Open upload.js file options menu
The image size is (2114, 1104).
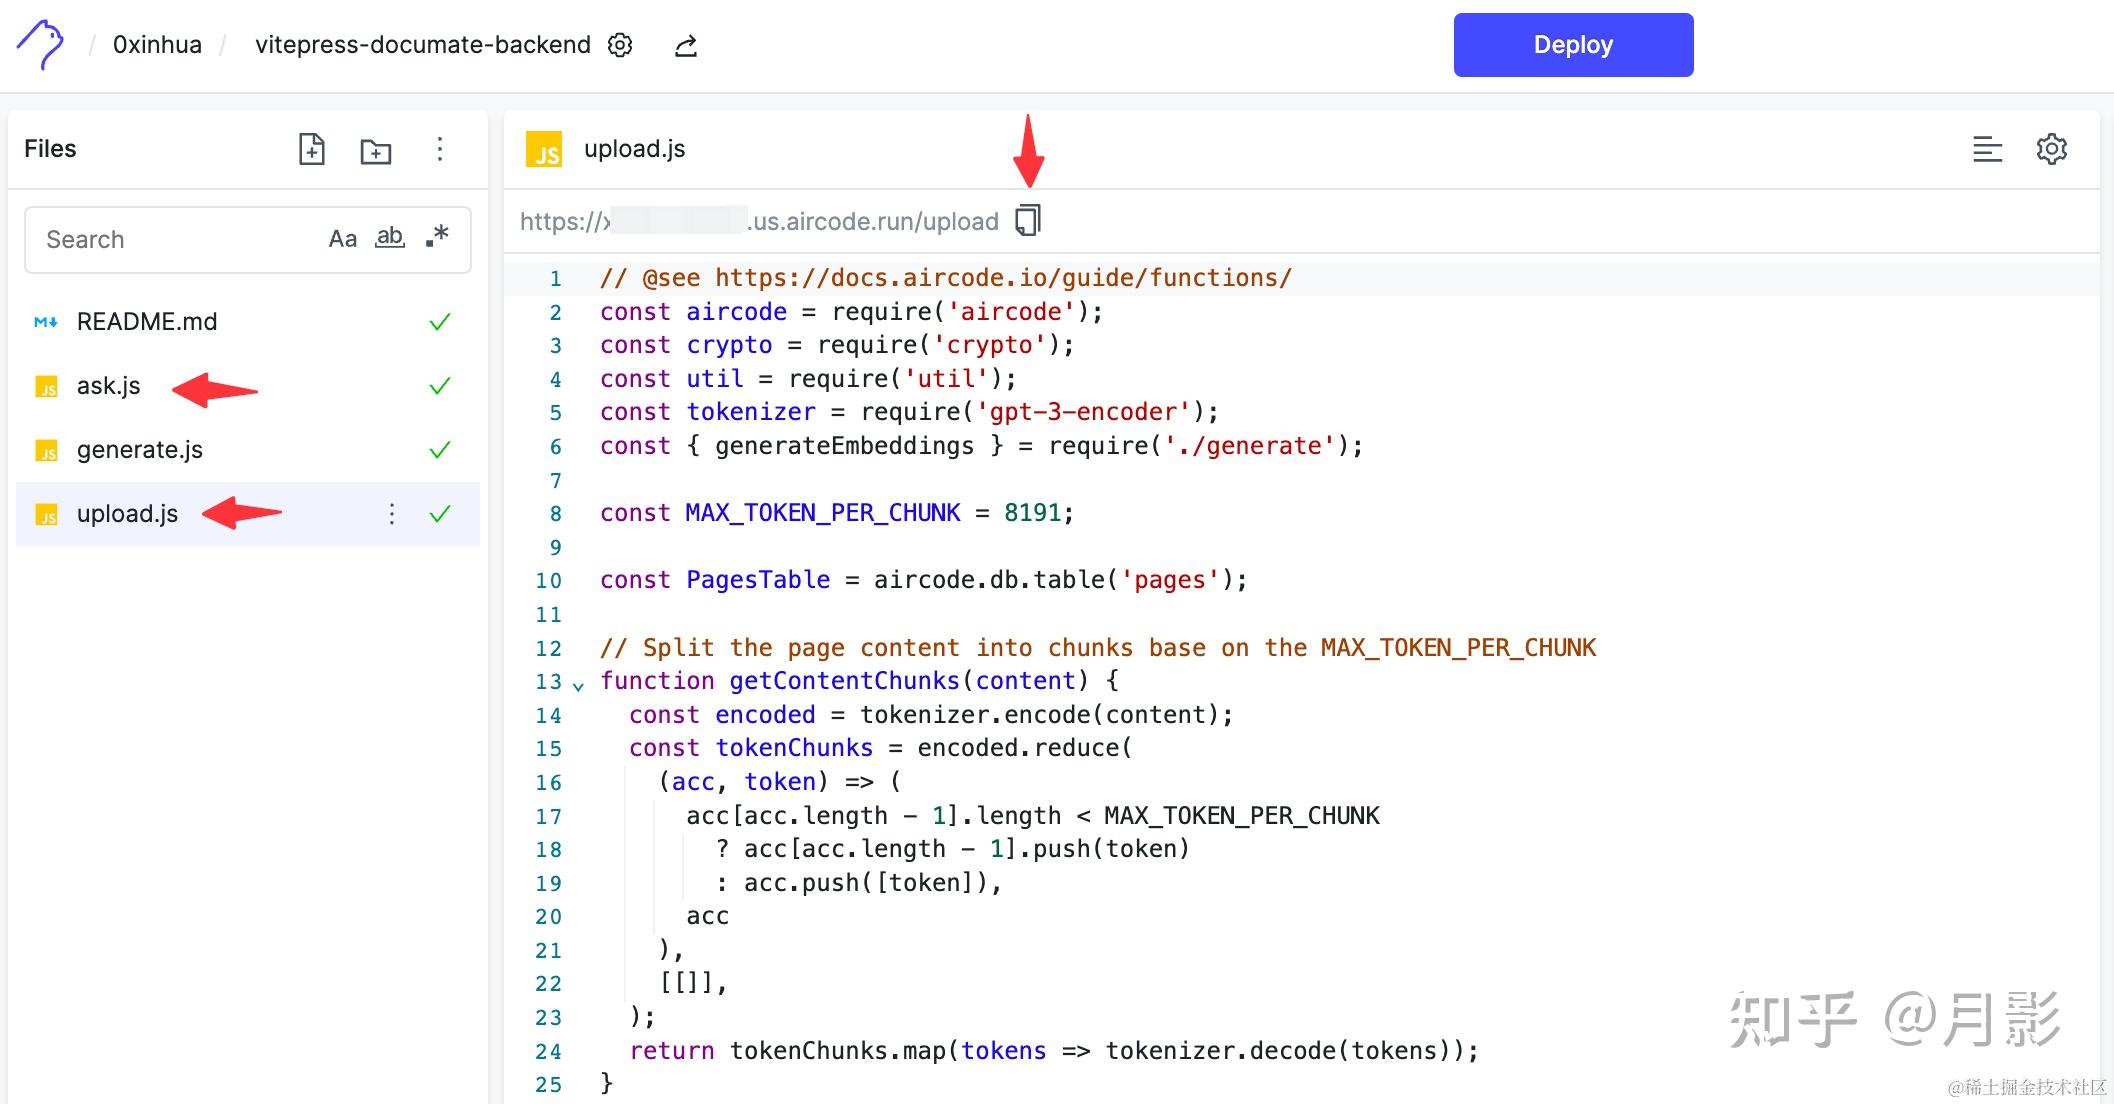pyautogui.click(x=392, y=514)
